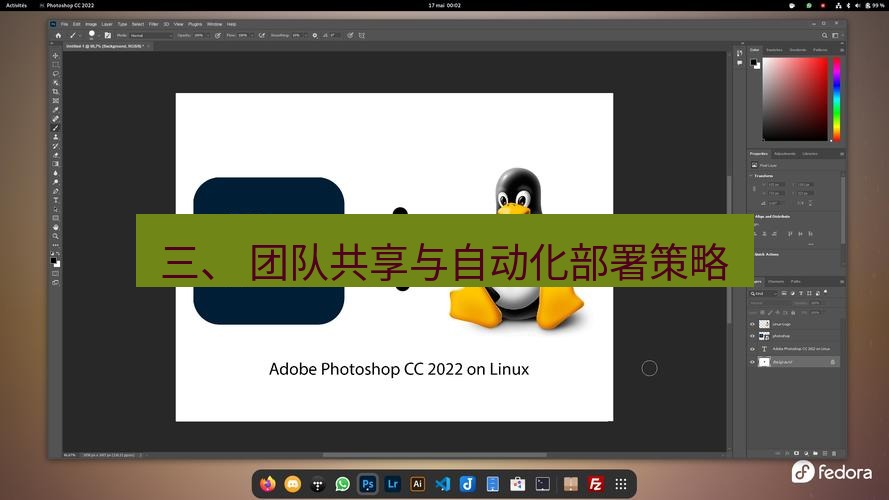Hide the Linux Logo layer

(752, 324)
